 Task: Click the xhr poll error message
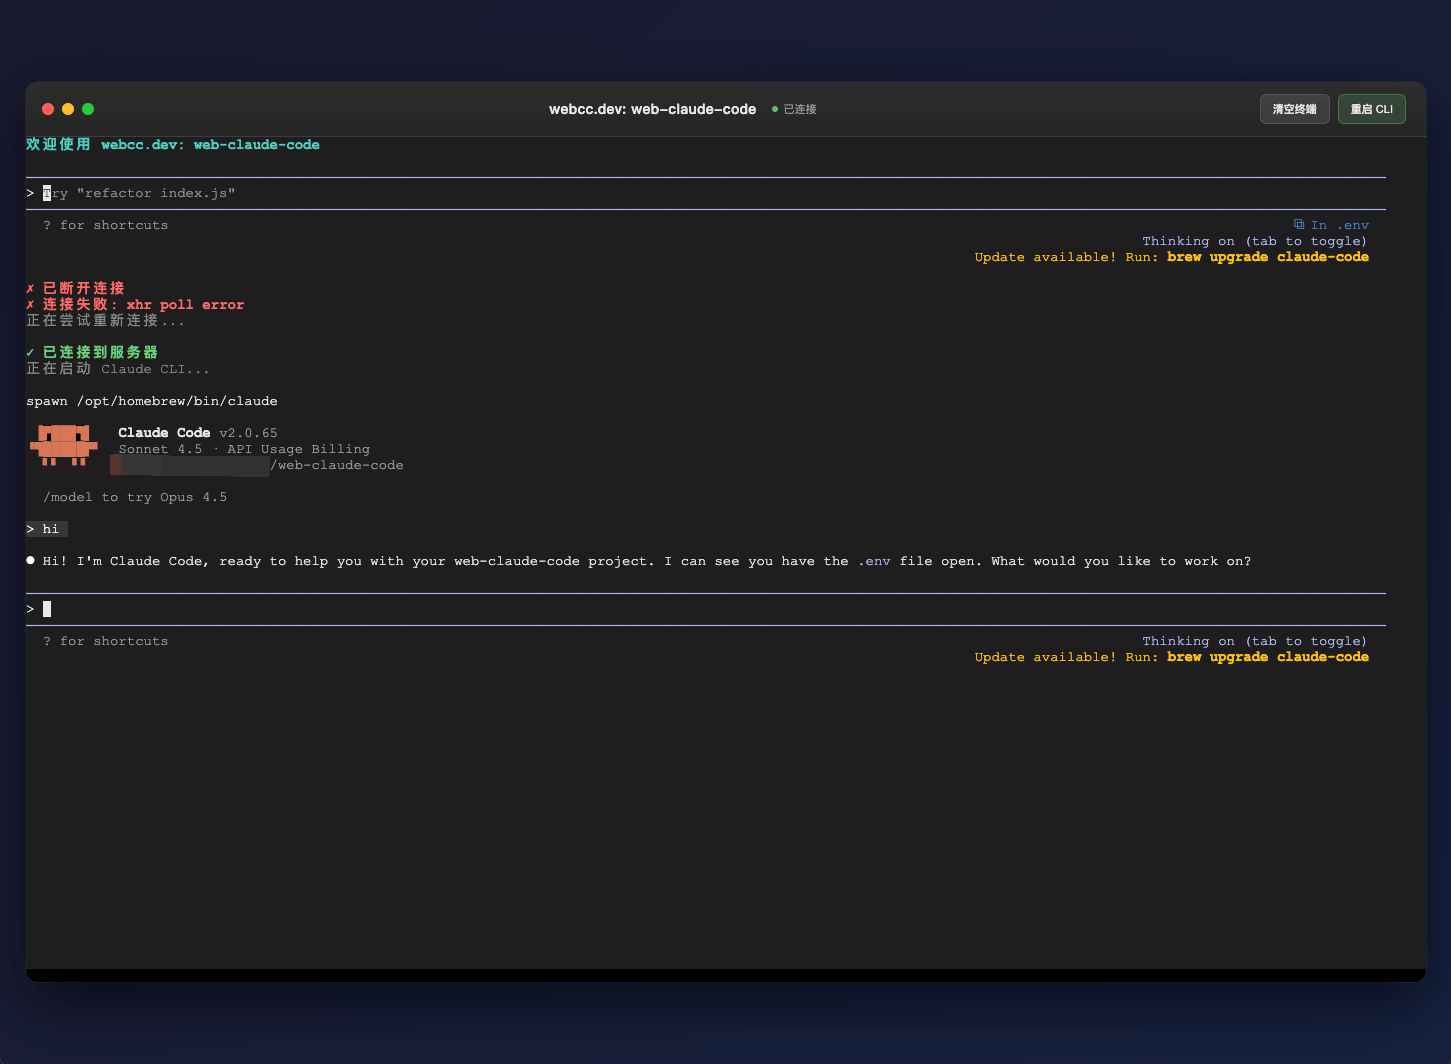click(x=185, y=305)
